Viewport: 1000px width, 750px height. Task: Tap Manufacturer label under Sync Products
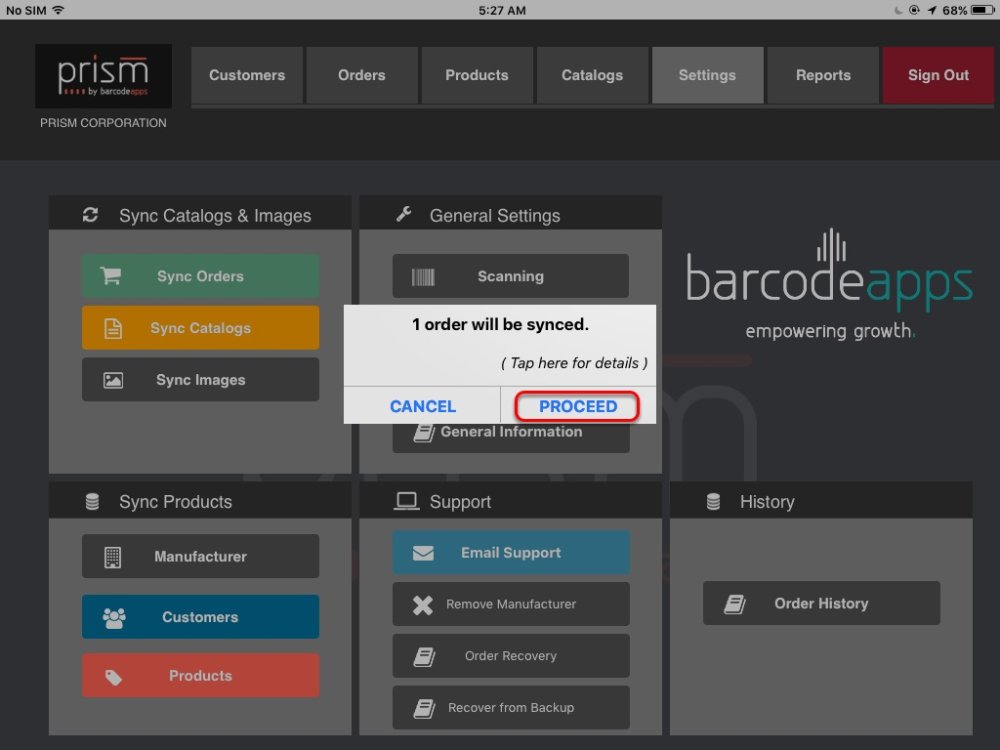200,556
